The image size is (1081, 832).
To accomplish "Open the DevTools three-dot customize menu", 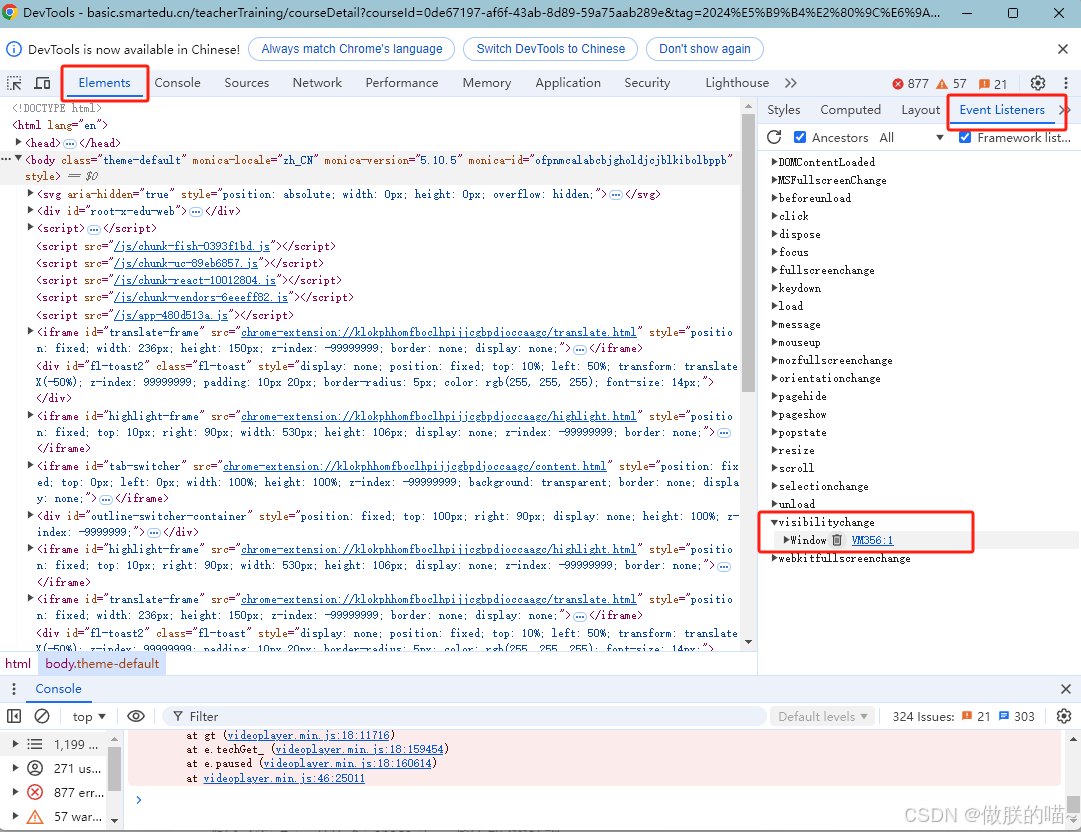I will click(1066, 83).
